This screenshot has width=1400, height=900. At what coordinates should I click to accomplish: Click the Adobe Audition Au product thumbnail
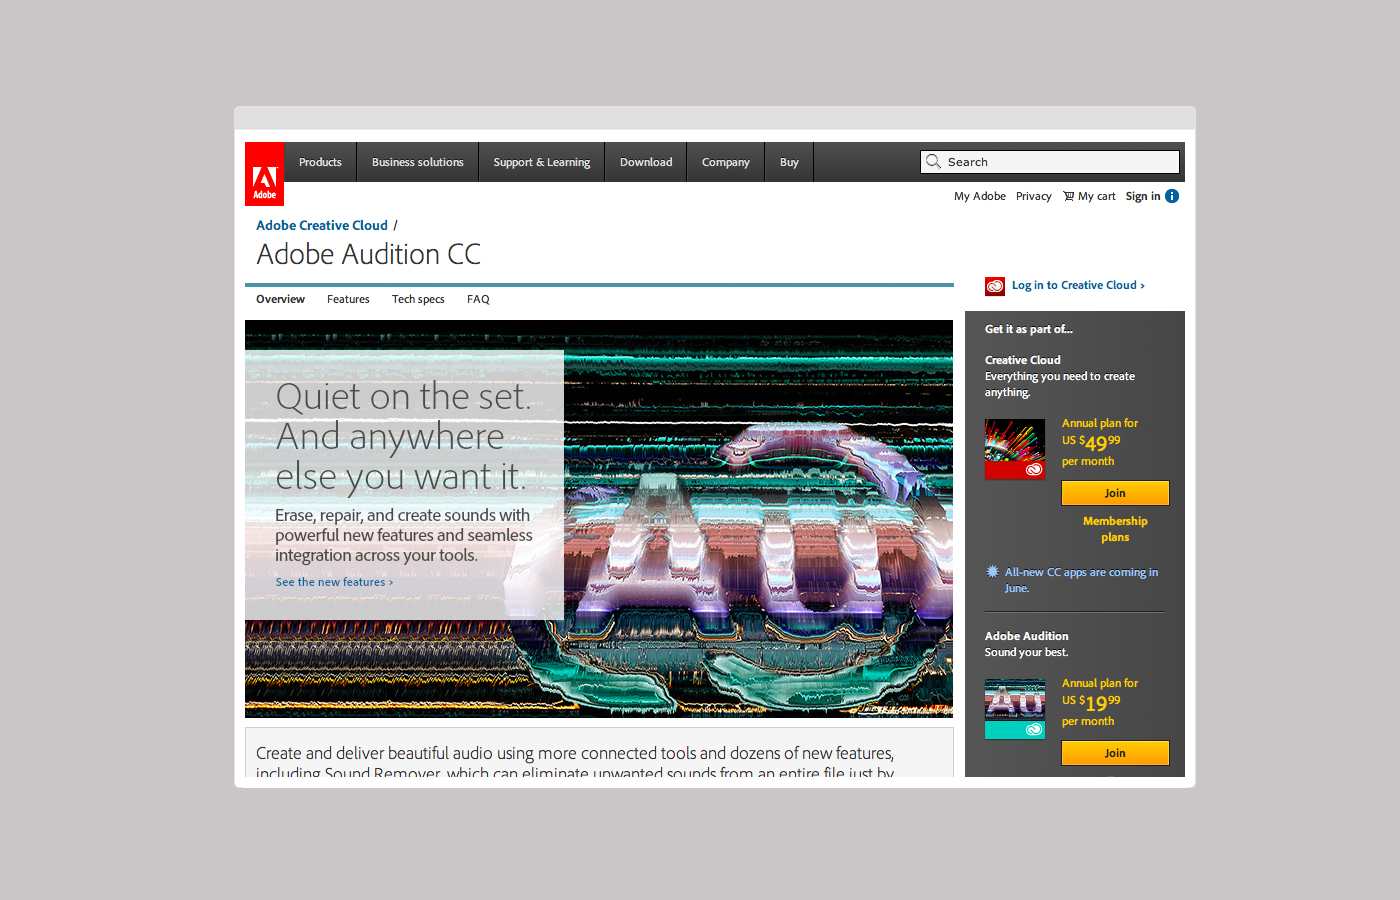1015,709
